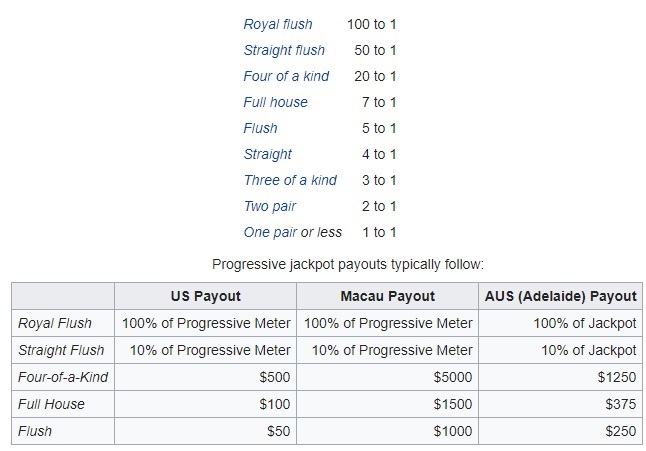The width and height of the screenshot is (646, 451).
Task: Click the Progressive jackpot payouts caption text
Action: point(348,265)
